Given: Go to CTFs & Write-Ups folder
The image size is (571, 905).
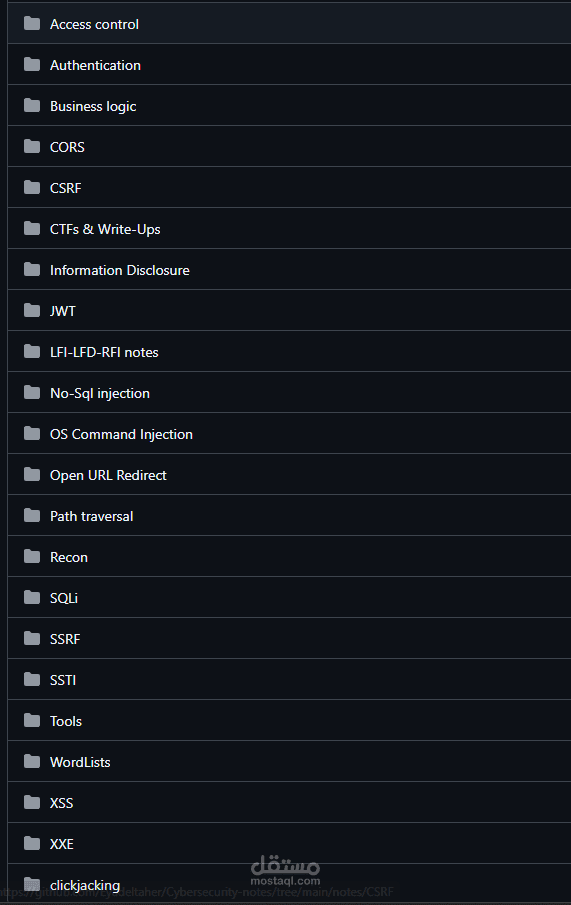Looking at the screenshot, I should pyautogui.click(x=105, y=229).
